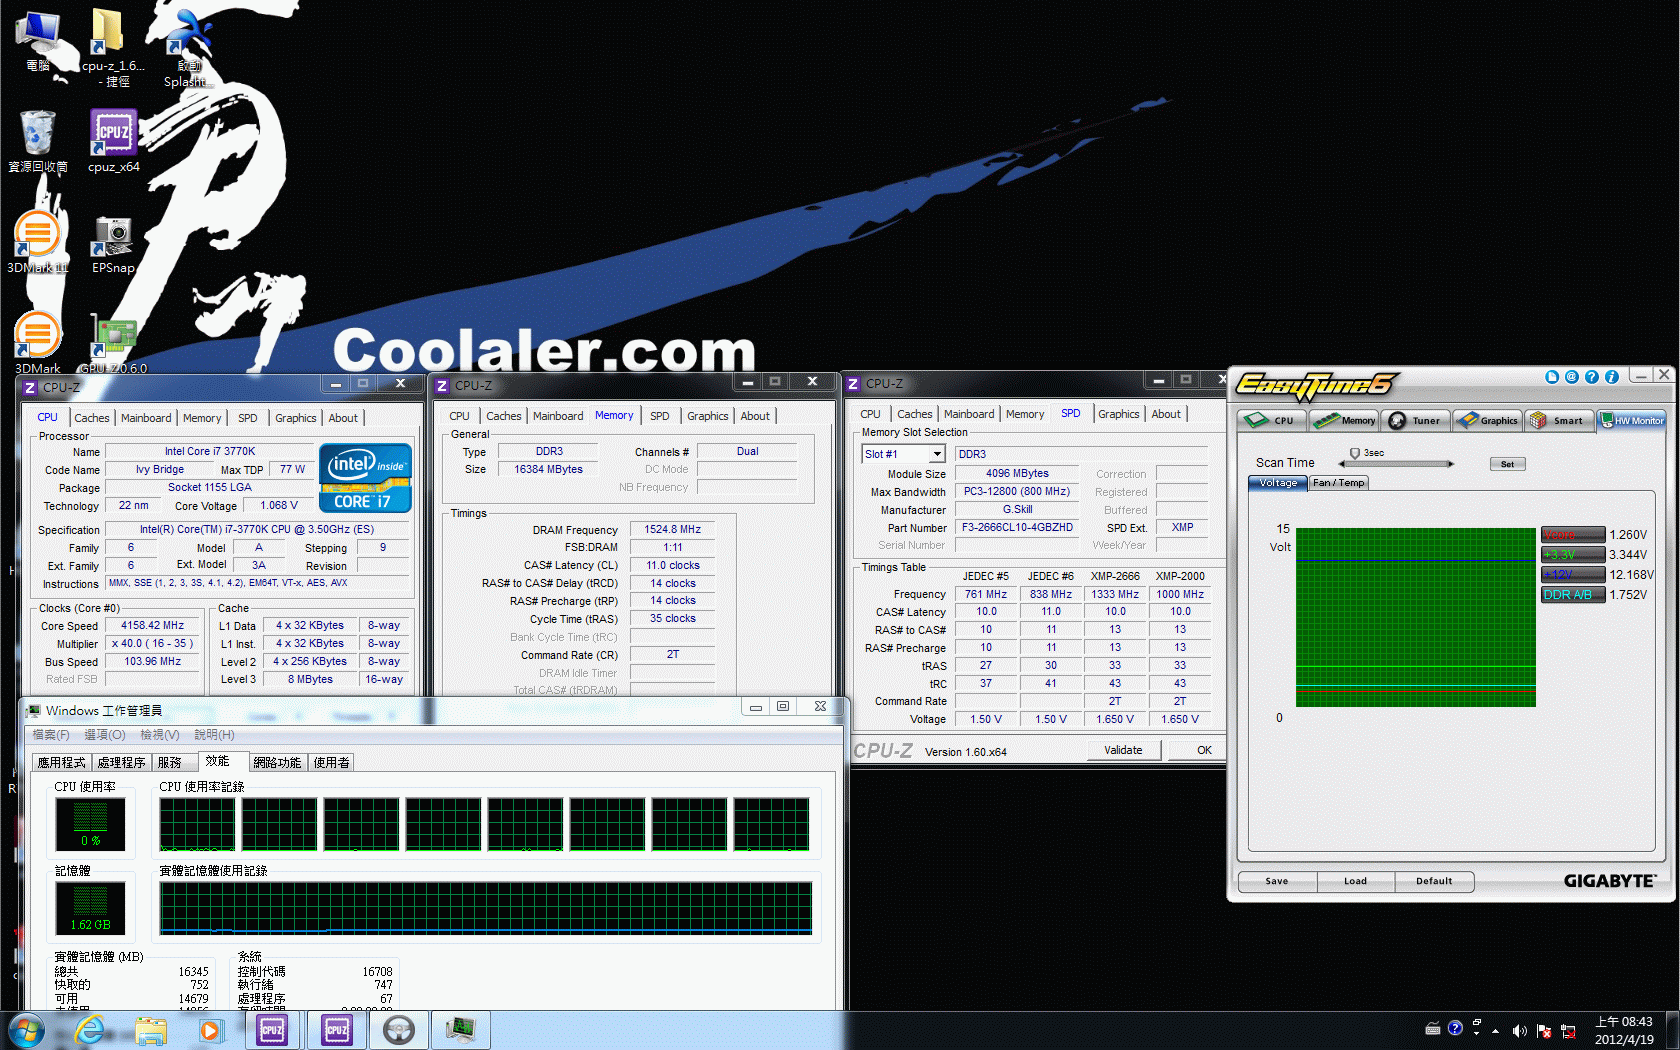Click EasyTune6 document icon in header
1680x1050 pixels.
tap(1552, 377)
